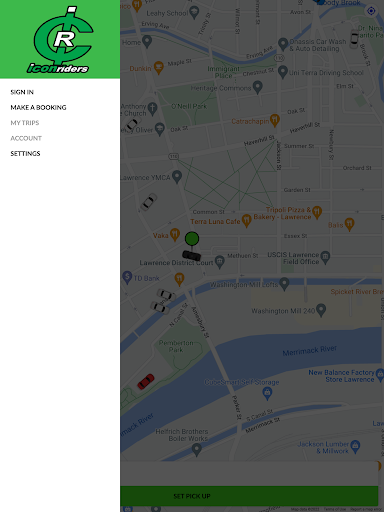Tap the Helfrich Brothers Boiler Works pin
384x512 pixels.
click(197, 450)
